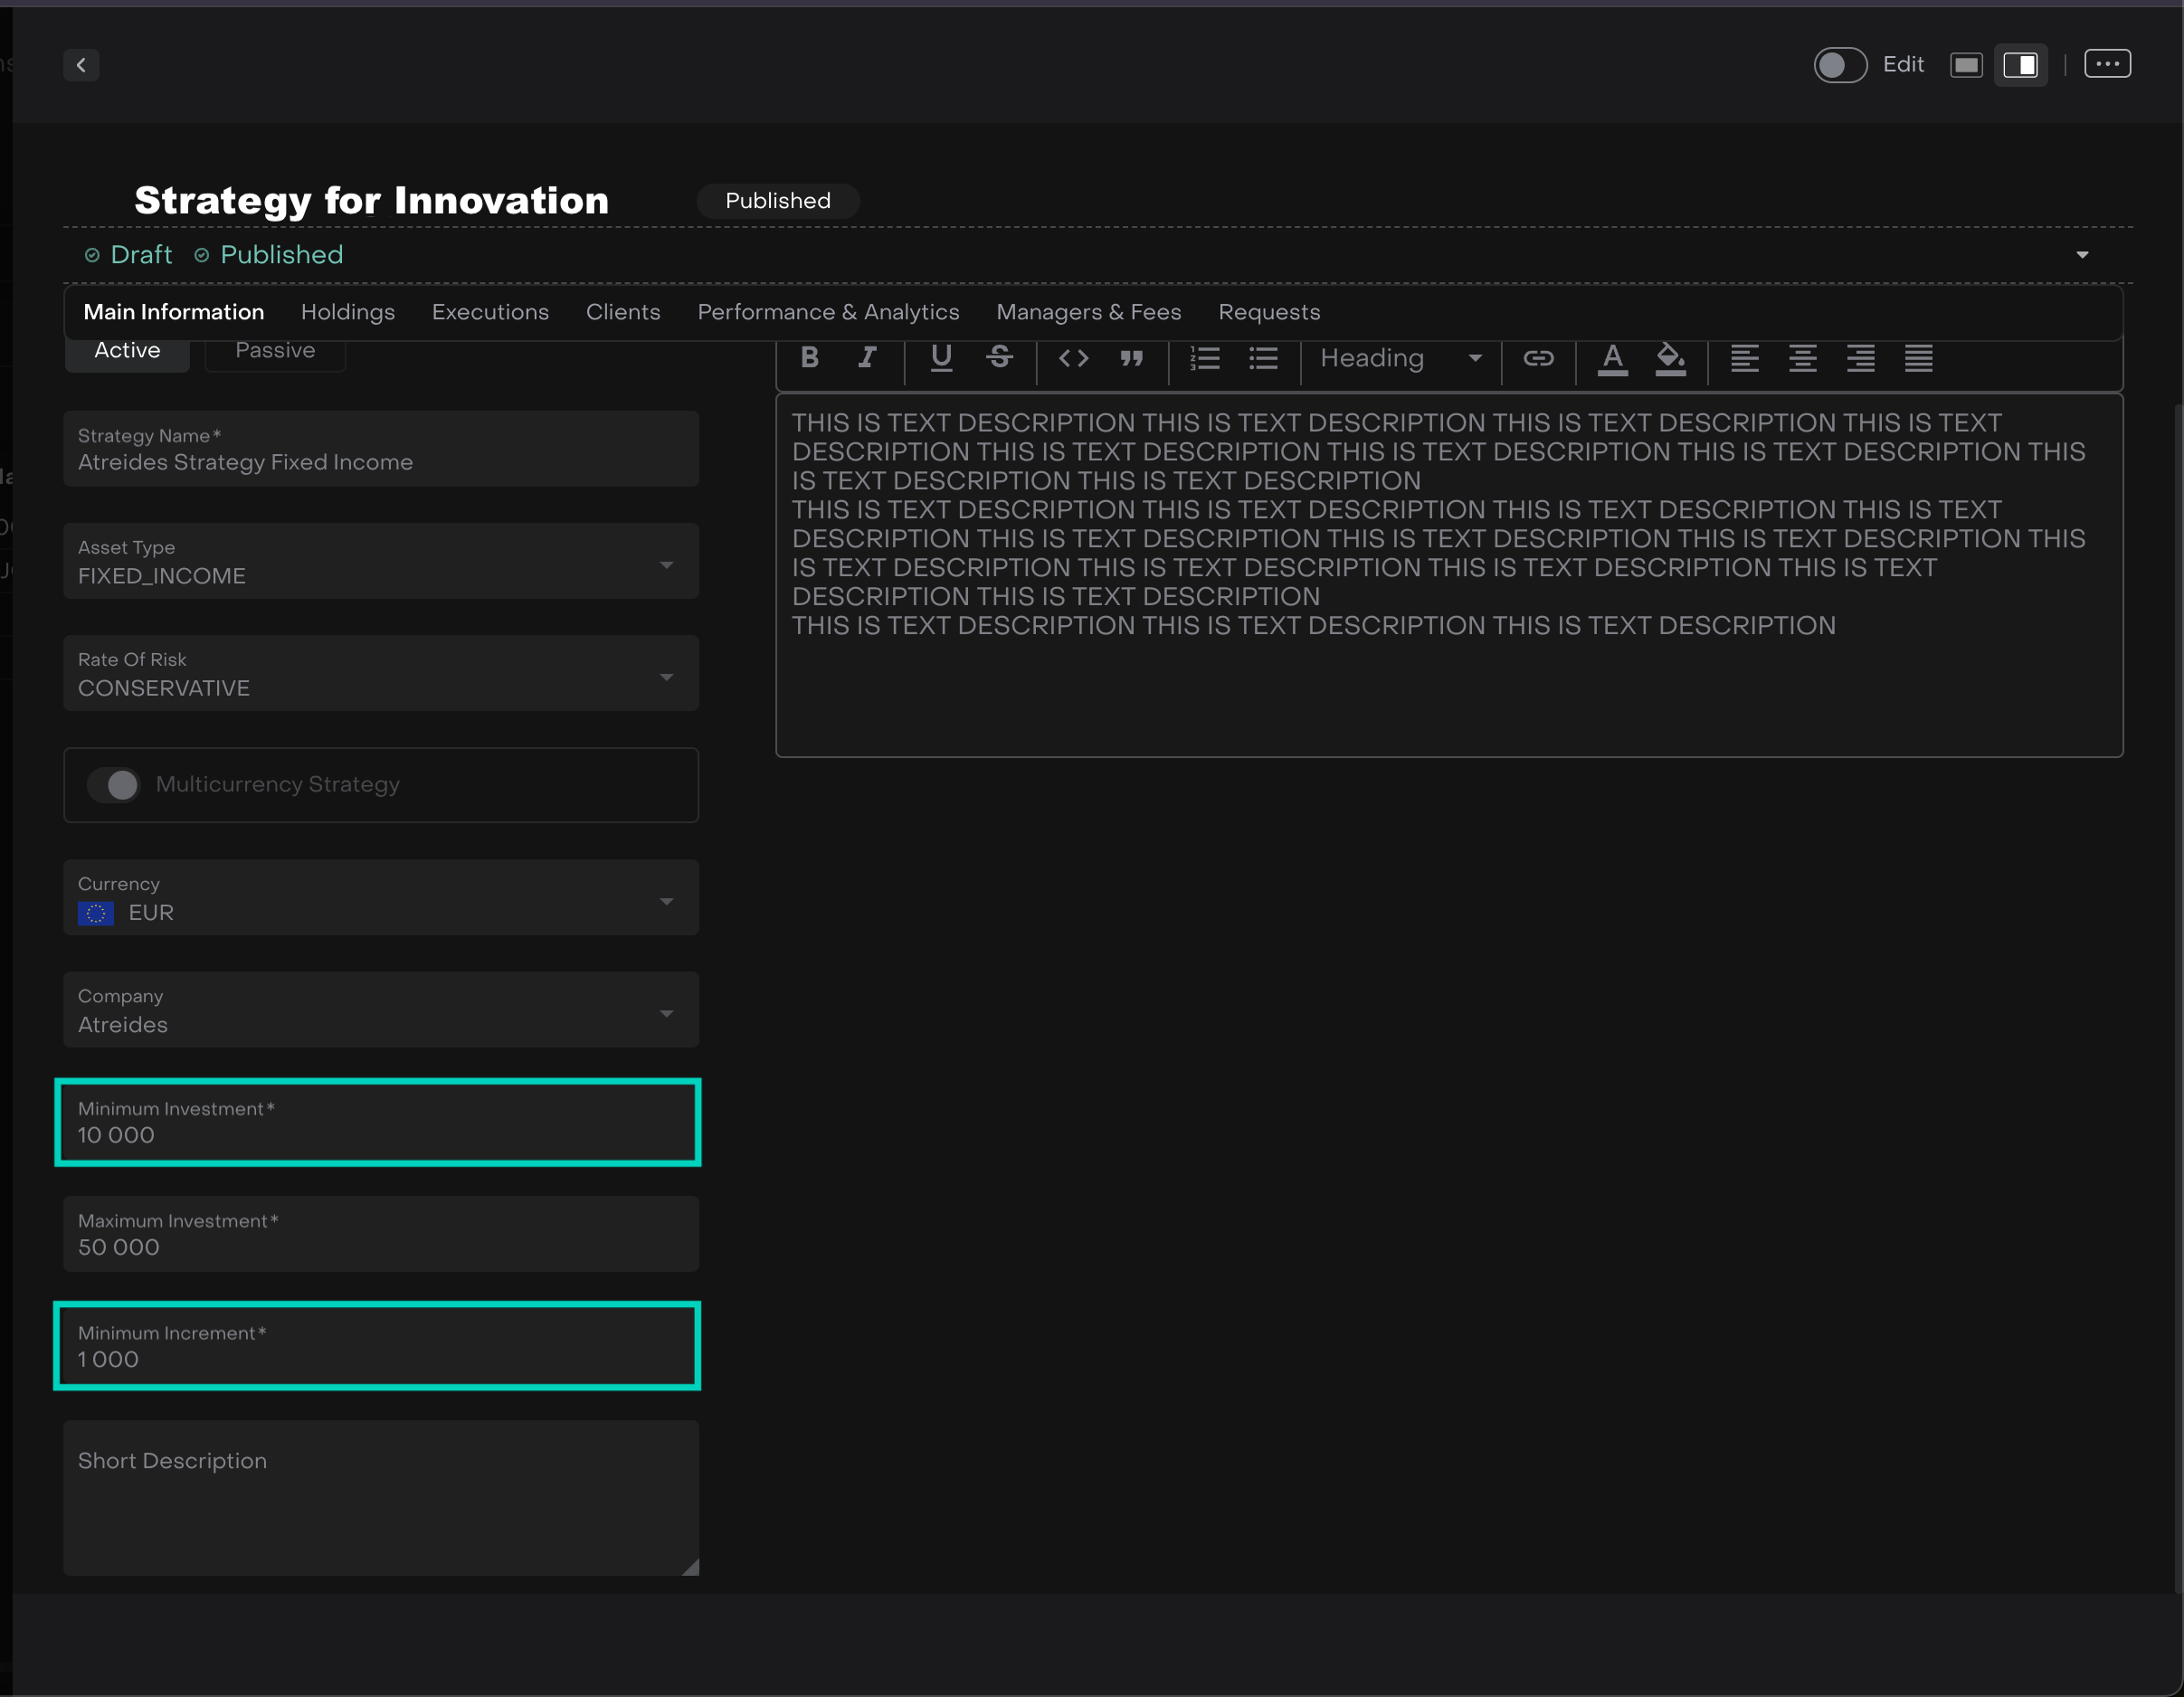Open the three-dot more options menu
This screenshot has width=2184, height=1697.
click(x=2107, y=64)
